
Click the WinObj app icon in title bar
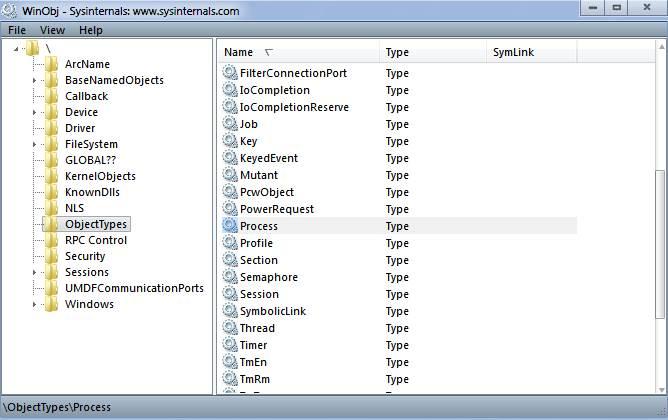(12, 11)
